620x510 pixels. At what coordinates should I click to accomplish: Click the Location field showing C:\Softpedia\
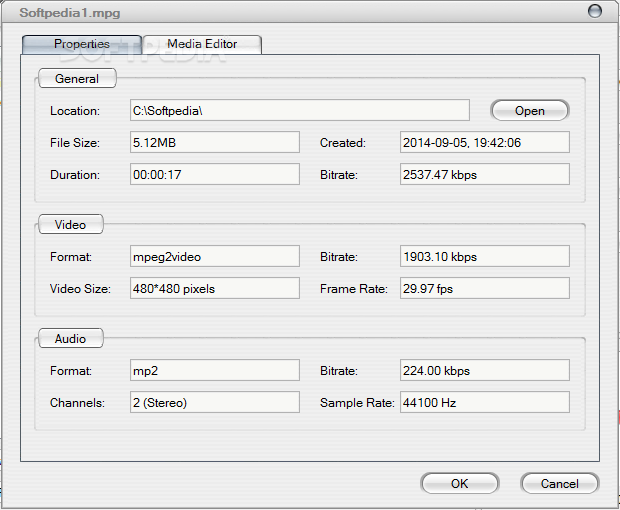coord(300,110)
